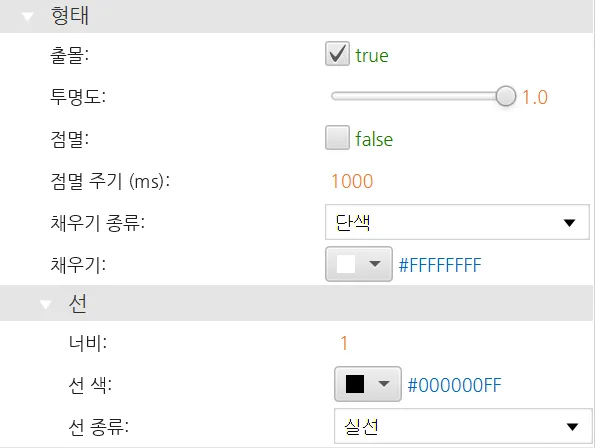The width and height of the screenshot is (595, 448).
Task: Click the #FFFFFFFF fill hex value
Action: click(x=440, y=265)
